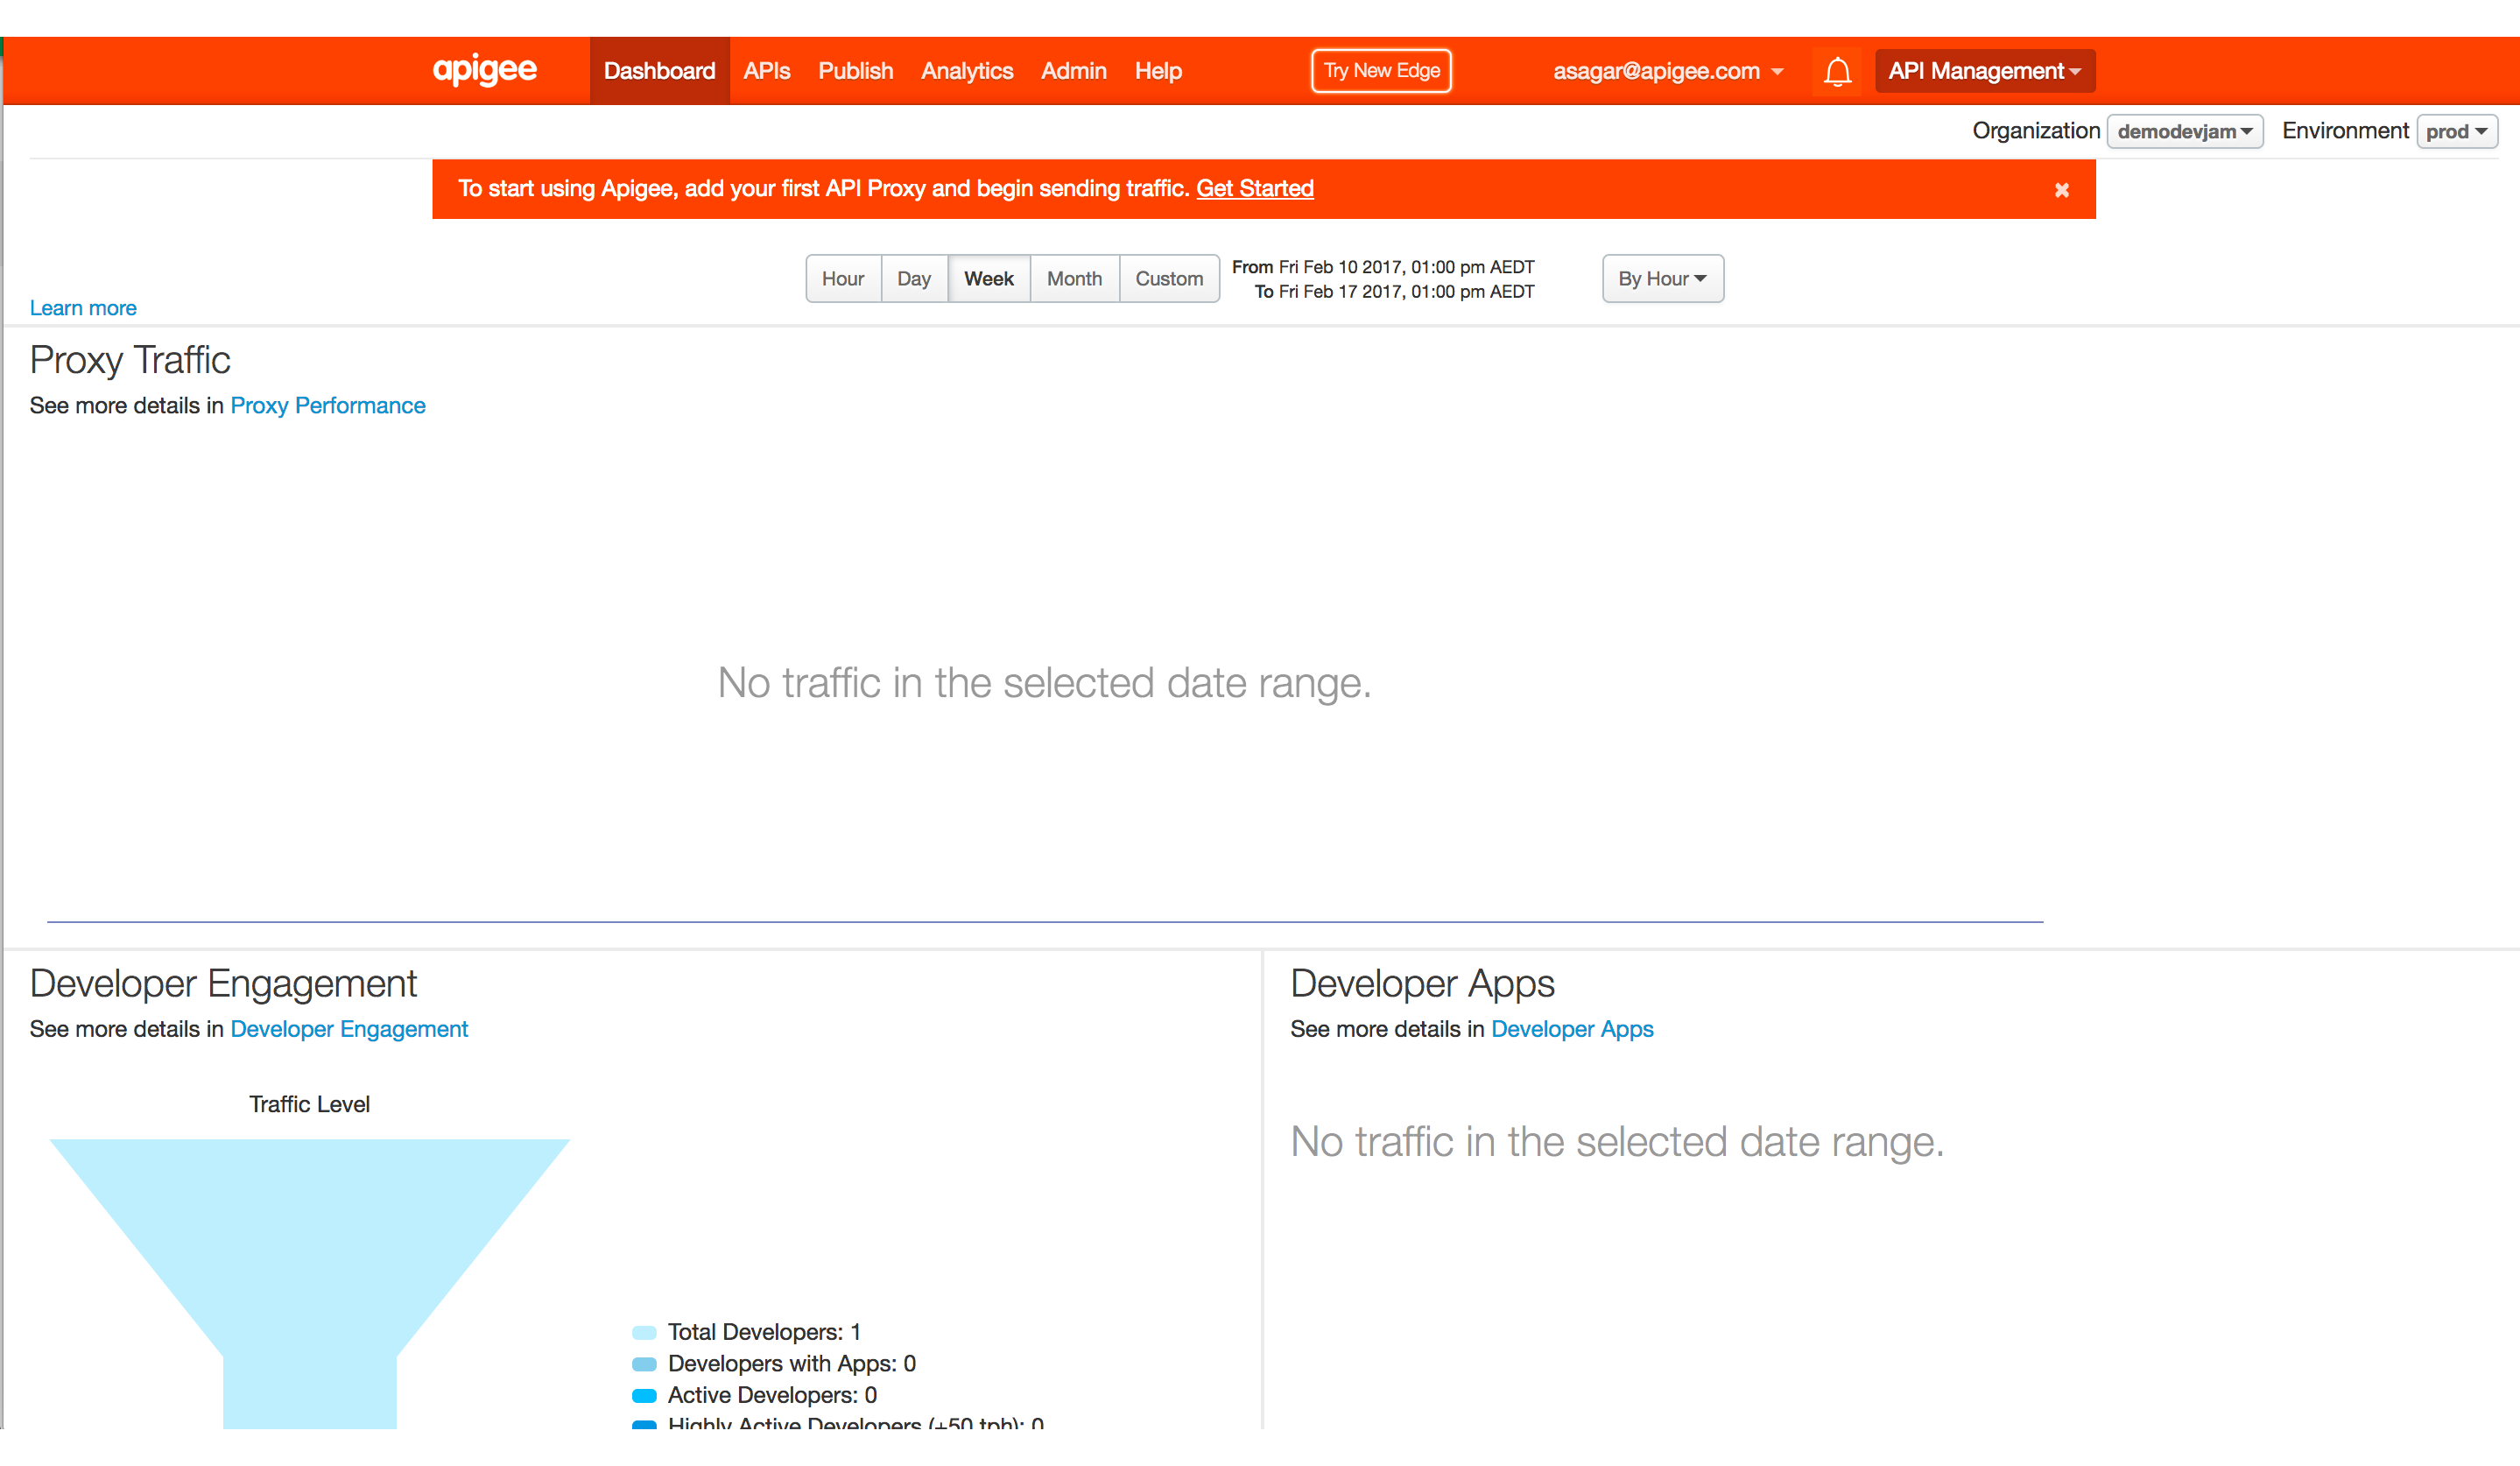2520x1466 pixels.
Task: Click the notifications bell icon
Action: pyautogui.click(x=1837, y=71)
